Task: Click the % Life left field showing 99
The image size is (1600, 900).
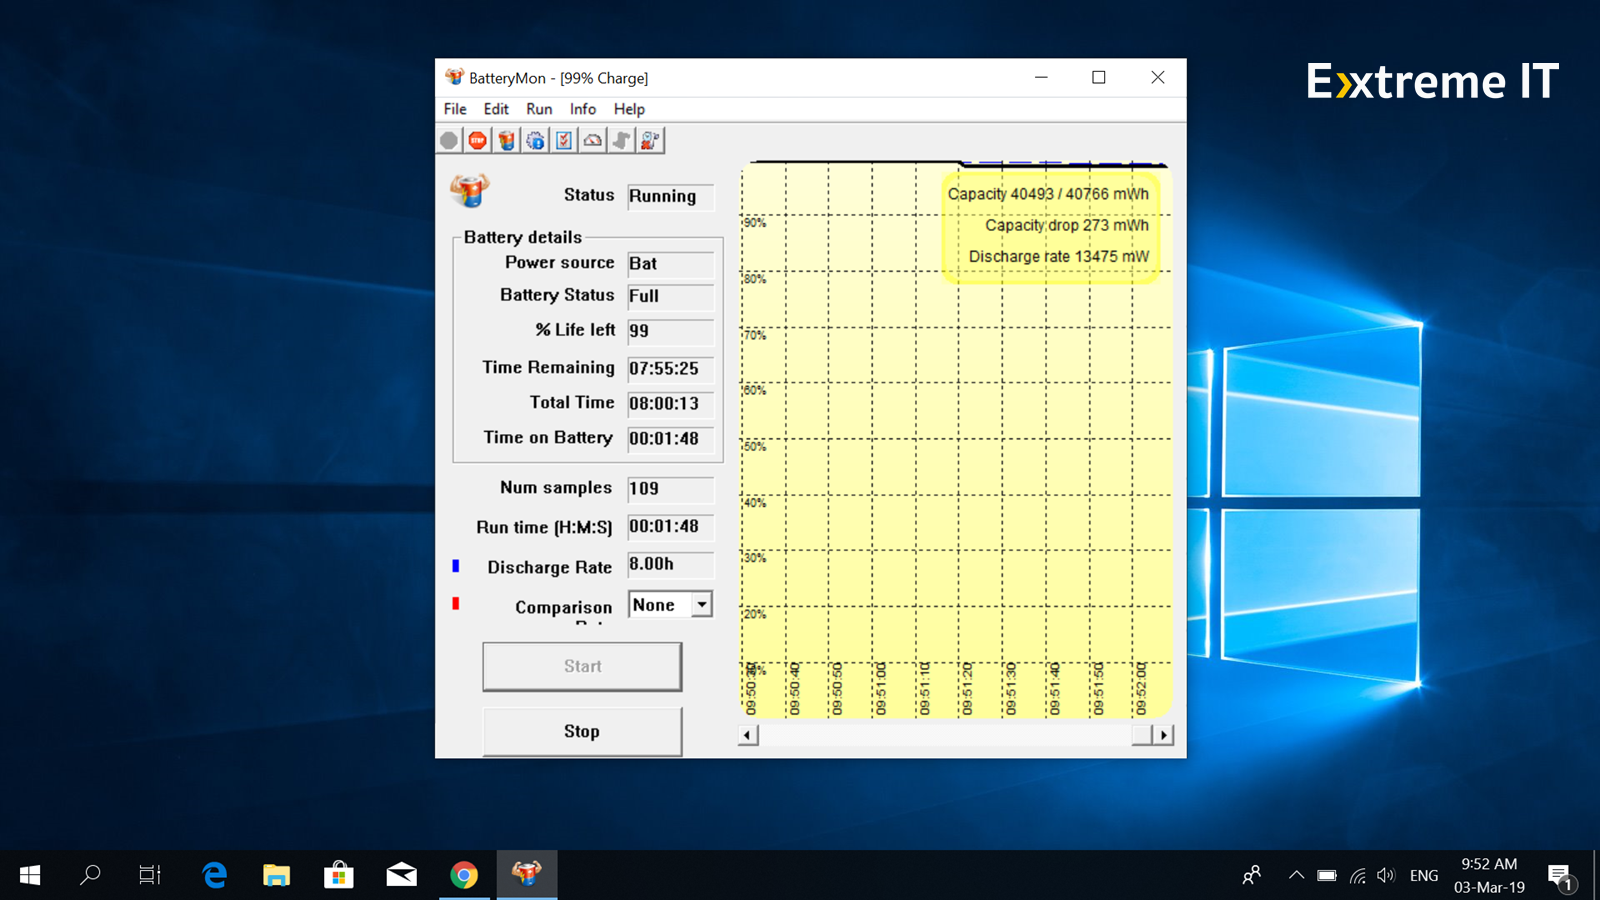Action: (671, 331)
